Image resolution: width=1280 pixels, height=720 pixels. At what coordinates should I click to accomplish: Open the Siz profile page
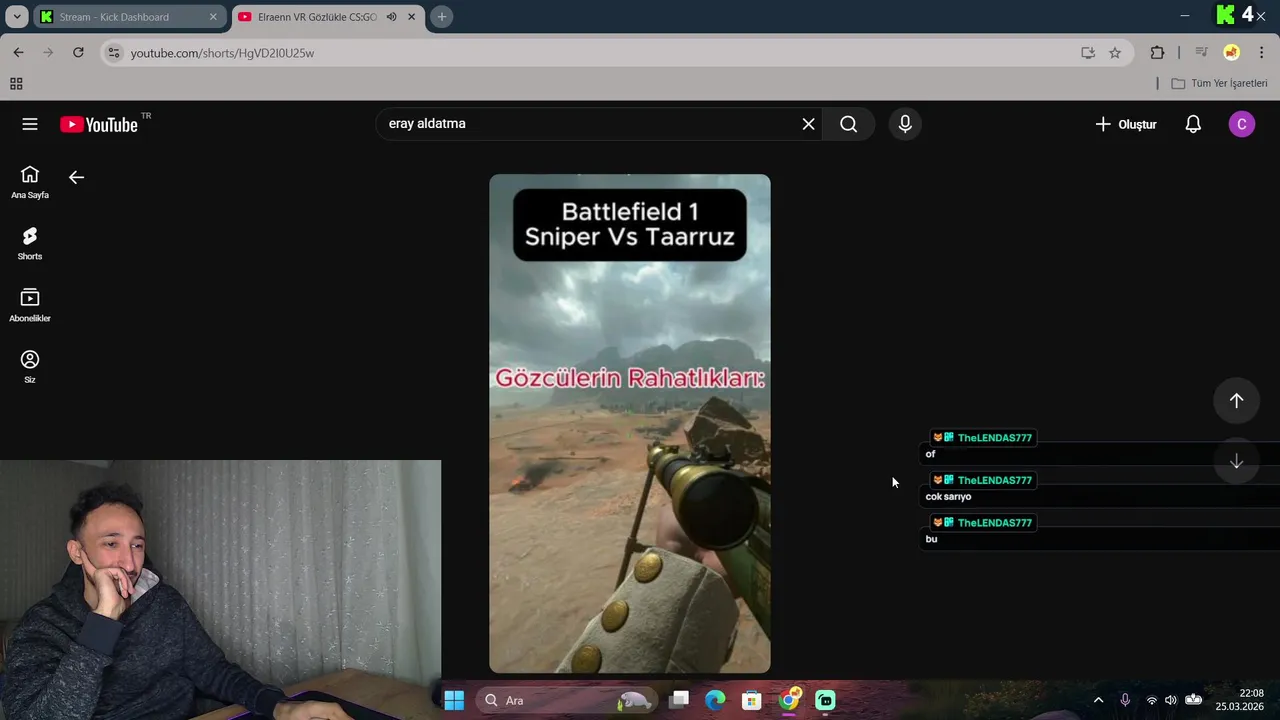coord(30,366)
